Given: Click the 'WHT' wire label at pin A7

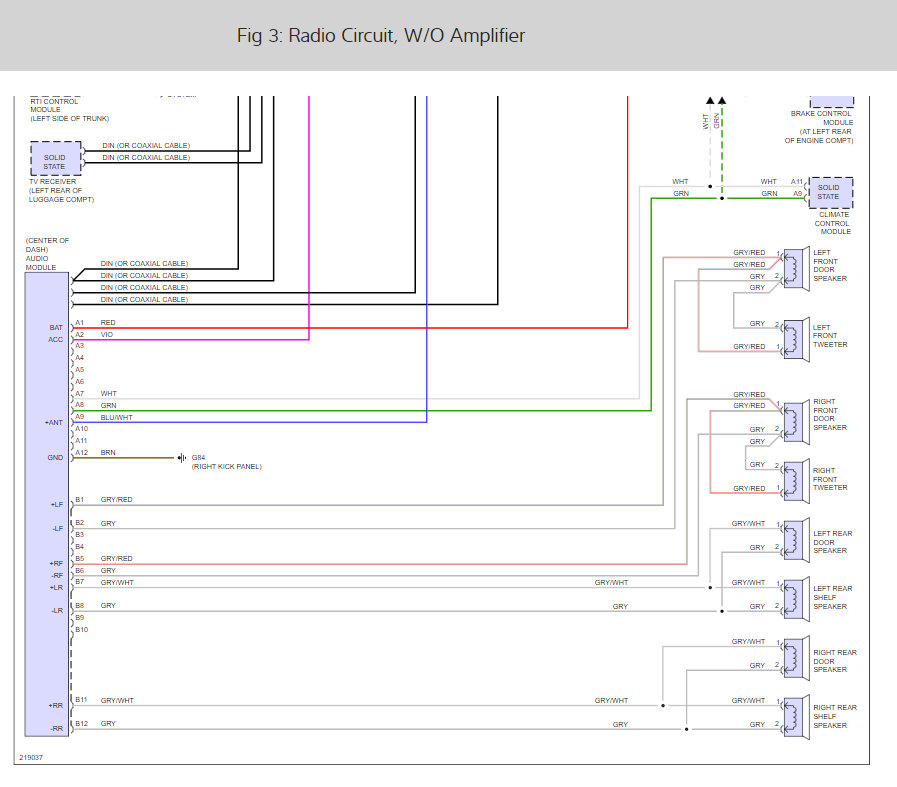Looking at the screenshot, I should tap(109, 394).
